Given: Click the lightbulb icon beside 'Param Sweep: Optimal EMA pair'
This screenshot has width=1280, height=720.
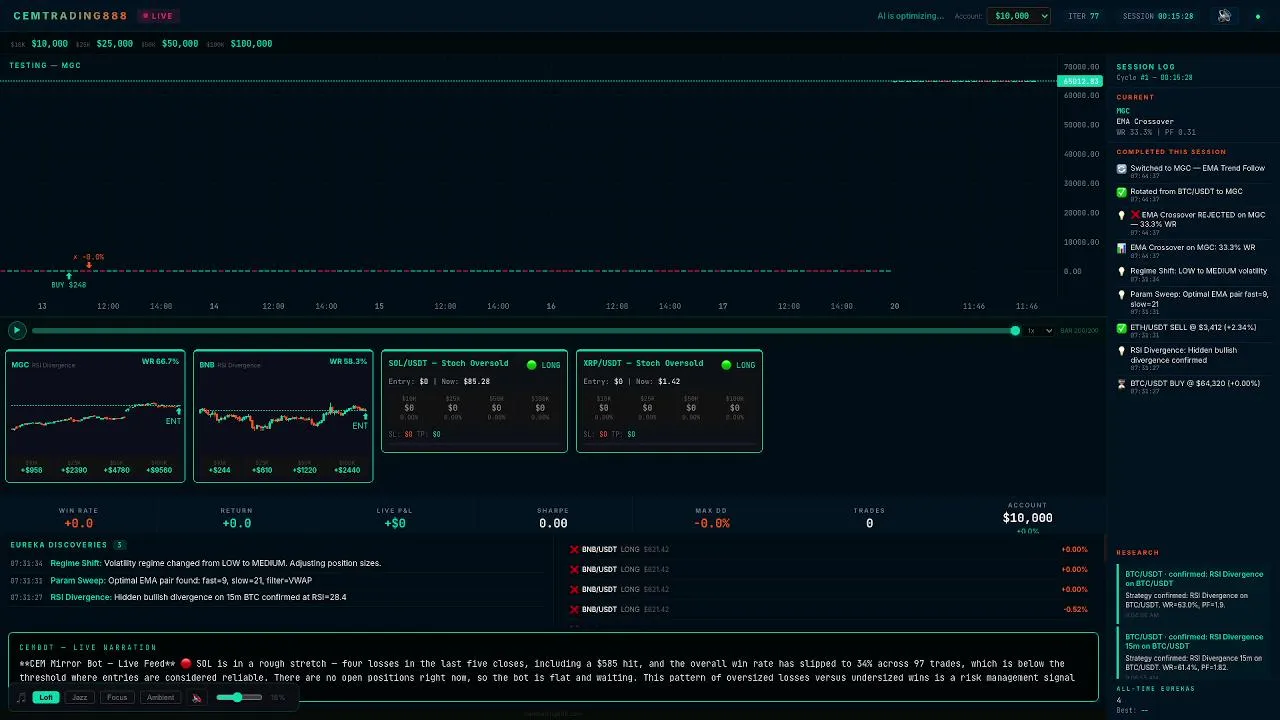Looking at the screenshot, I should coord(1122,295).
